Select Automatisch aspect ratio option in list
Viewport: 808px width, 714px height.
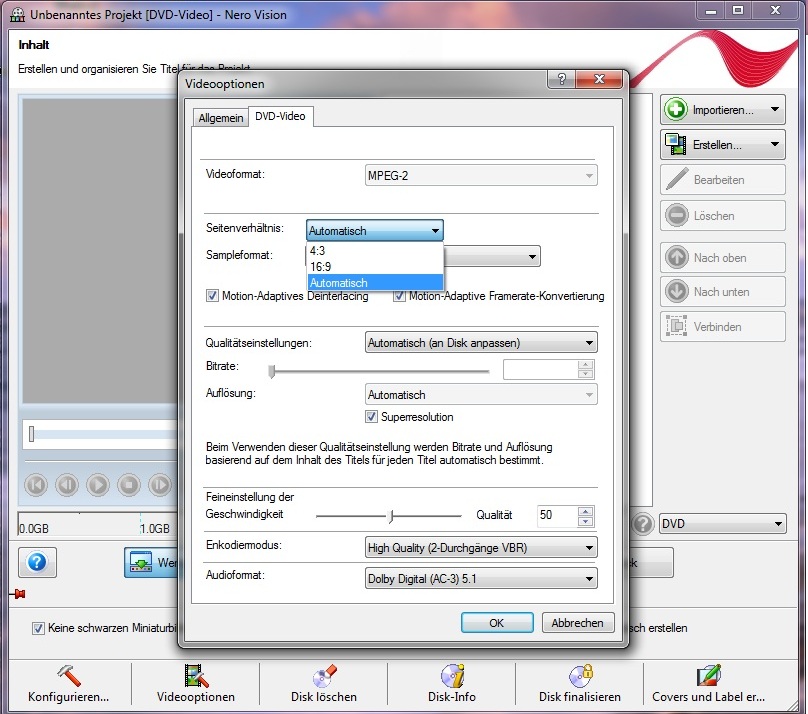click(x=375, y=282)
